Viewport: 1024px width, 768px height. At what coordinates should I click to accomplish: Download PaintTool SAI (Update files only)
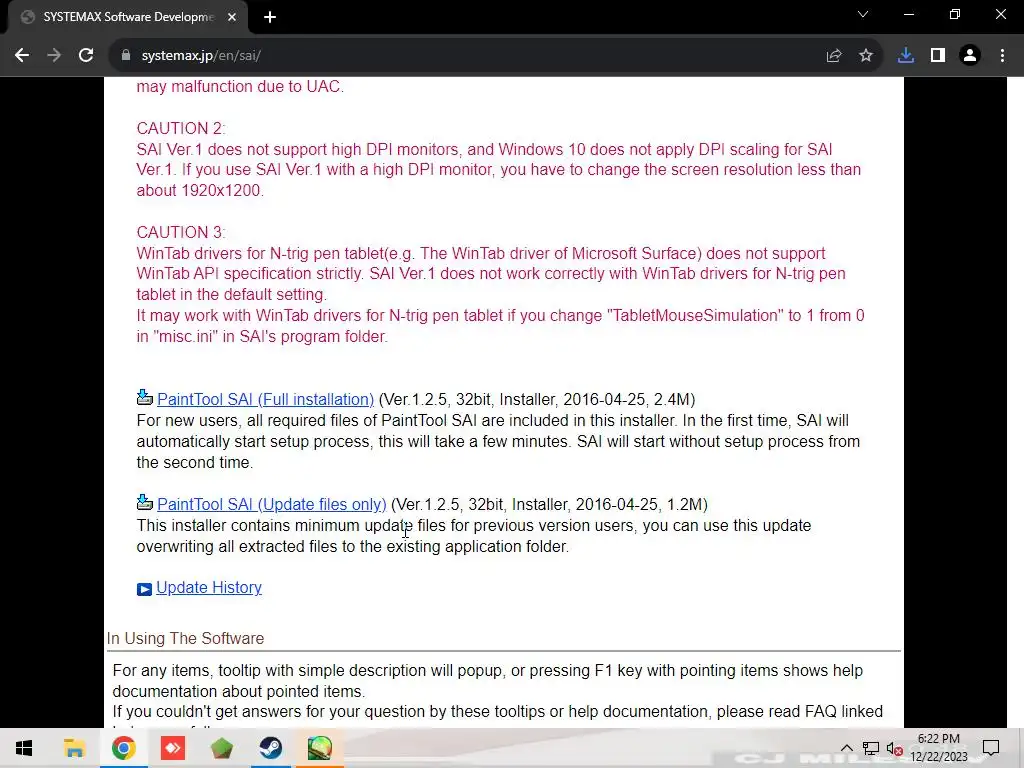coord(272,504)
